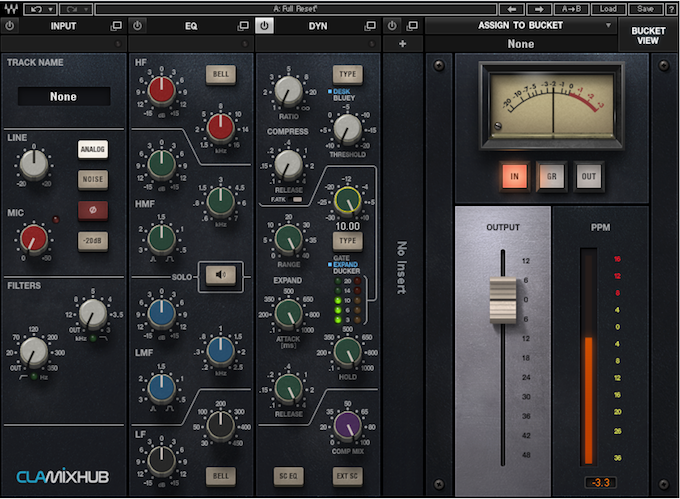Toggle the EQ SOLO speaker icon
Image resolution: width=680 pixels, height=499 pixels.
(221, 275)
